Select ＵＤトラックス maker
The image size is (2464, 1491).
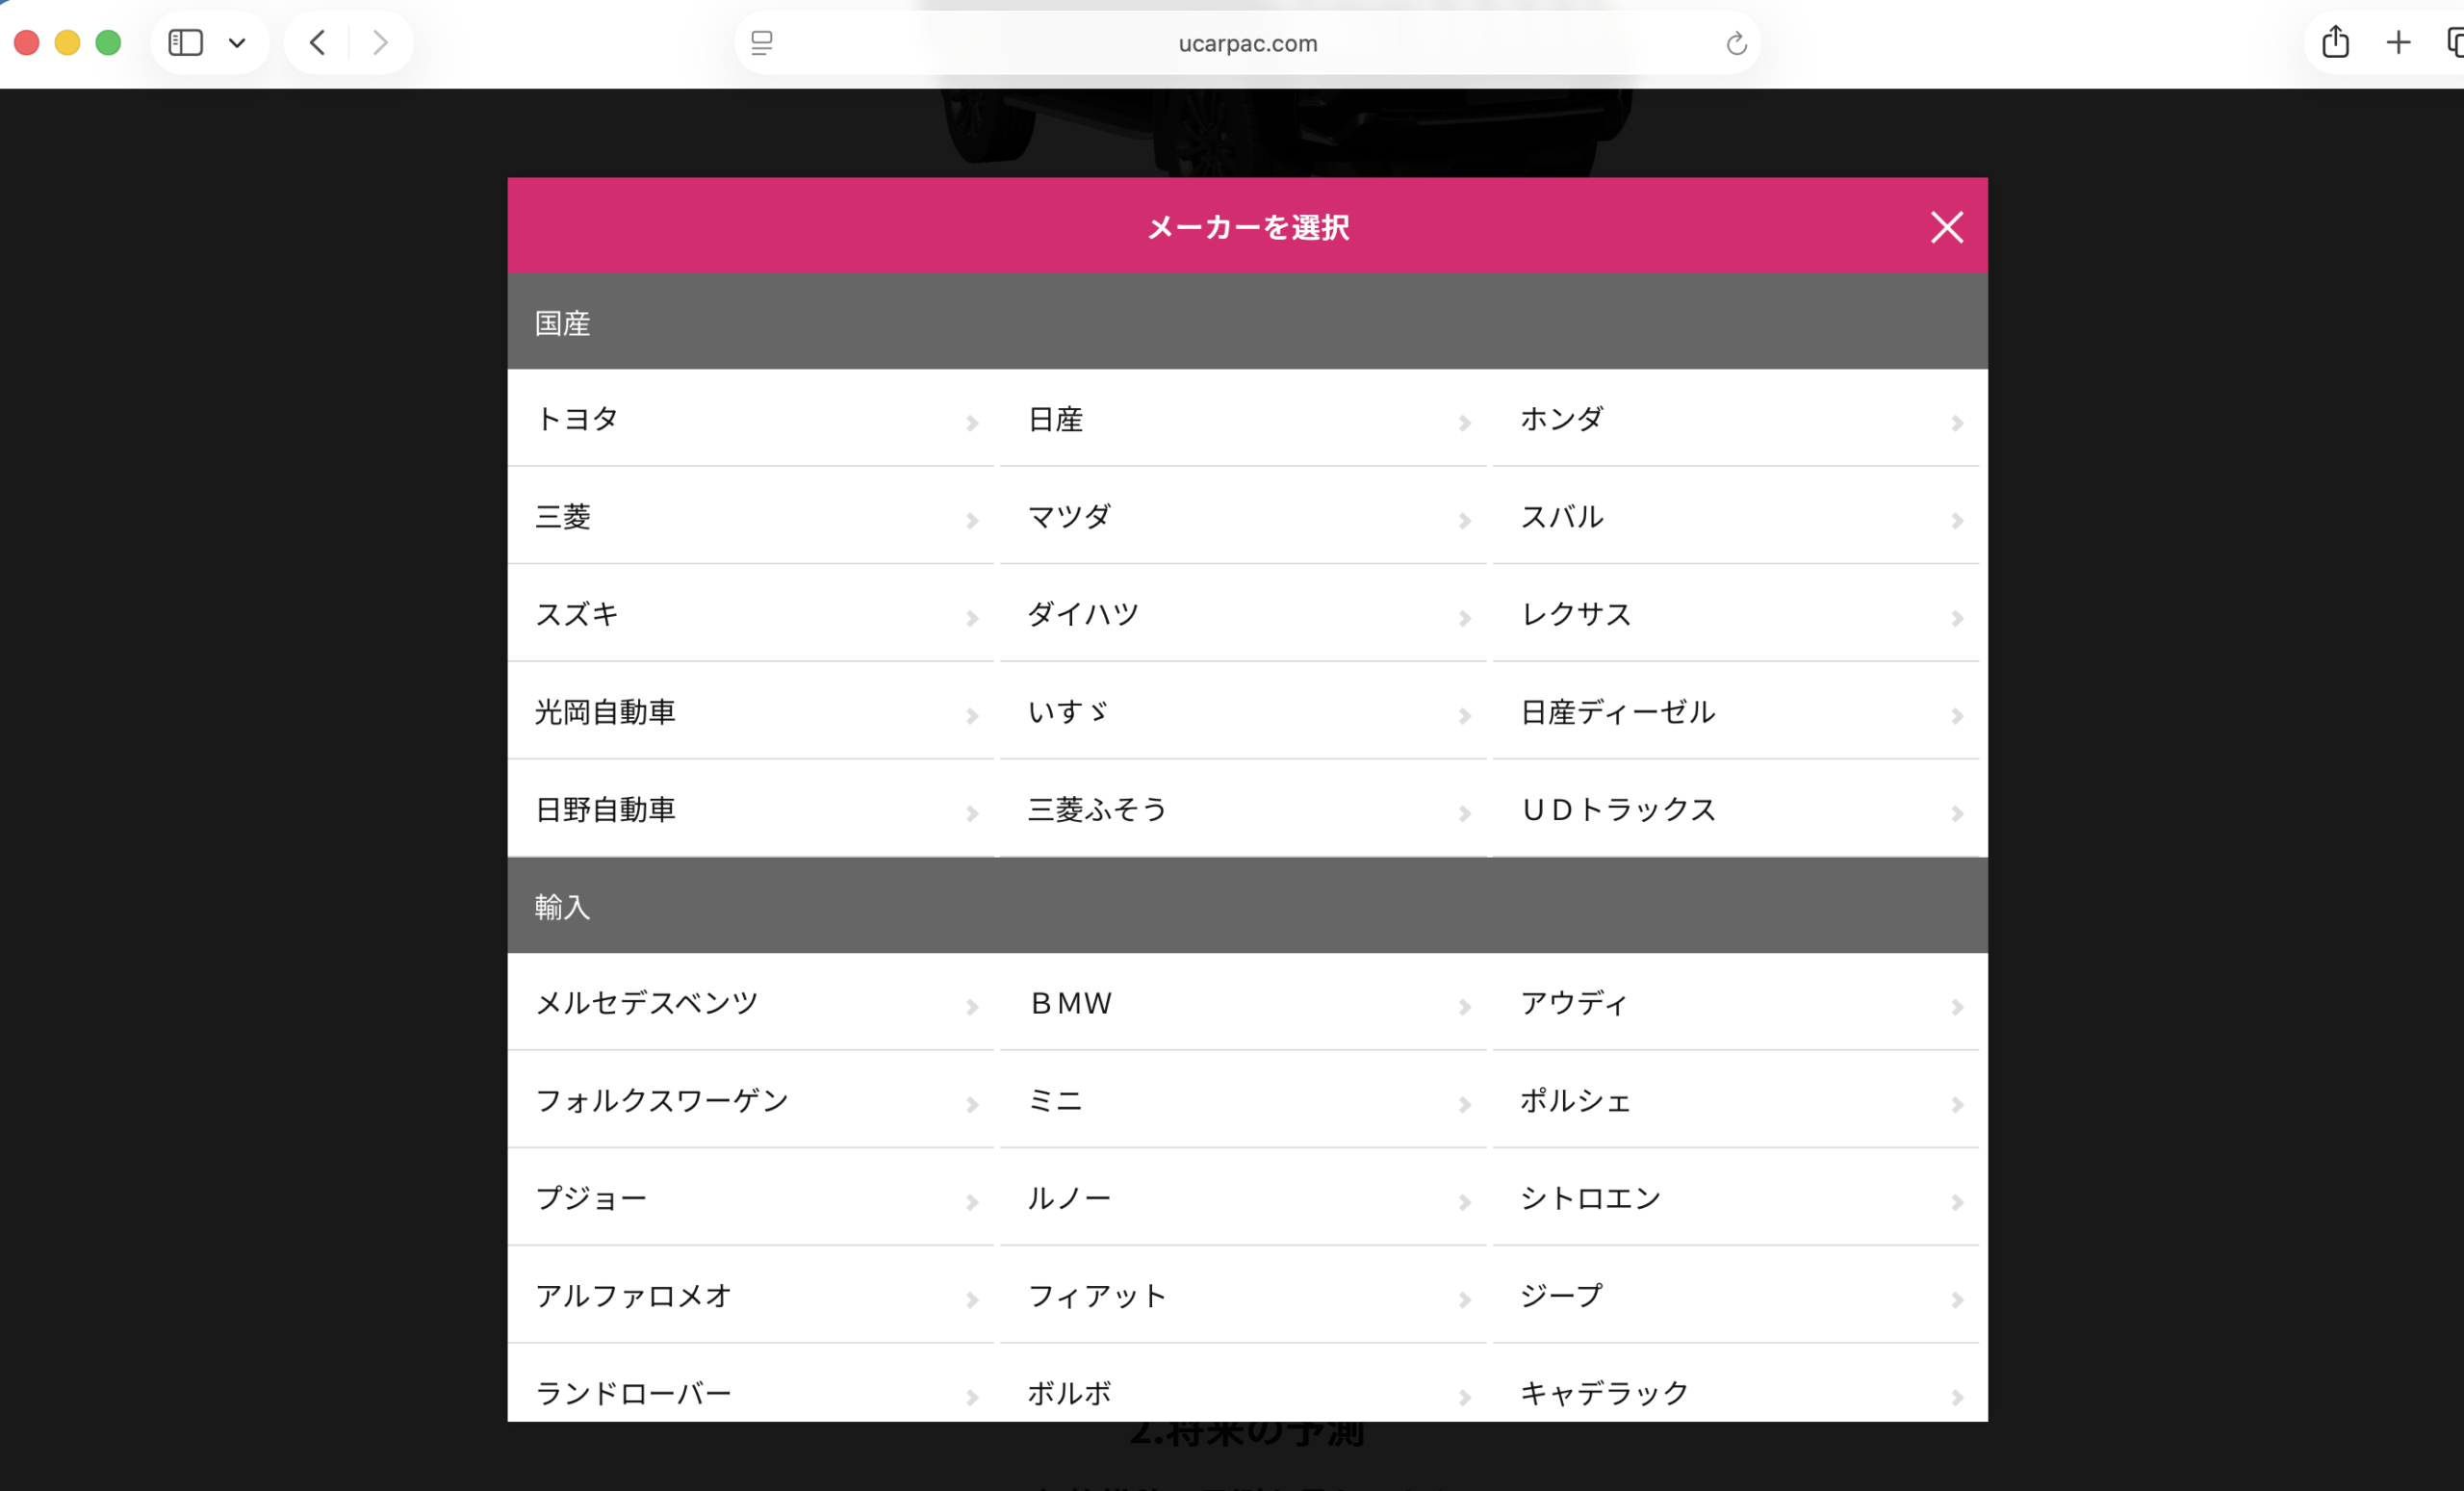tap(1736, 809)
